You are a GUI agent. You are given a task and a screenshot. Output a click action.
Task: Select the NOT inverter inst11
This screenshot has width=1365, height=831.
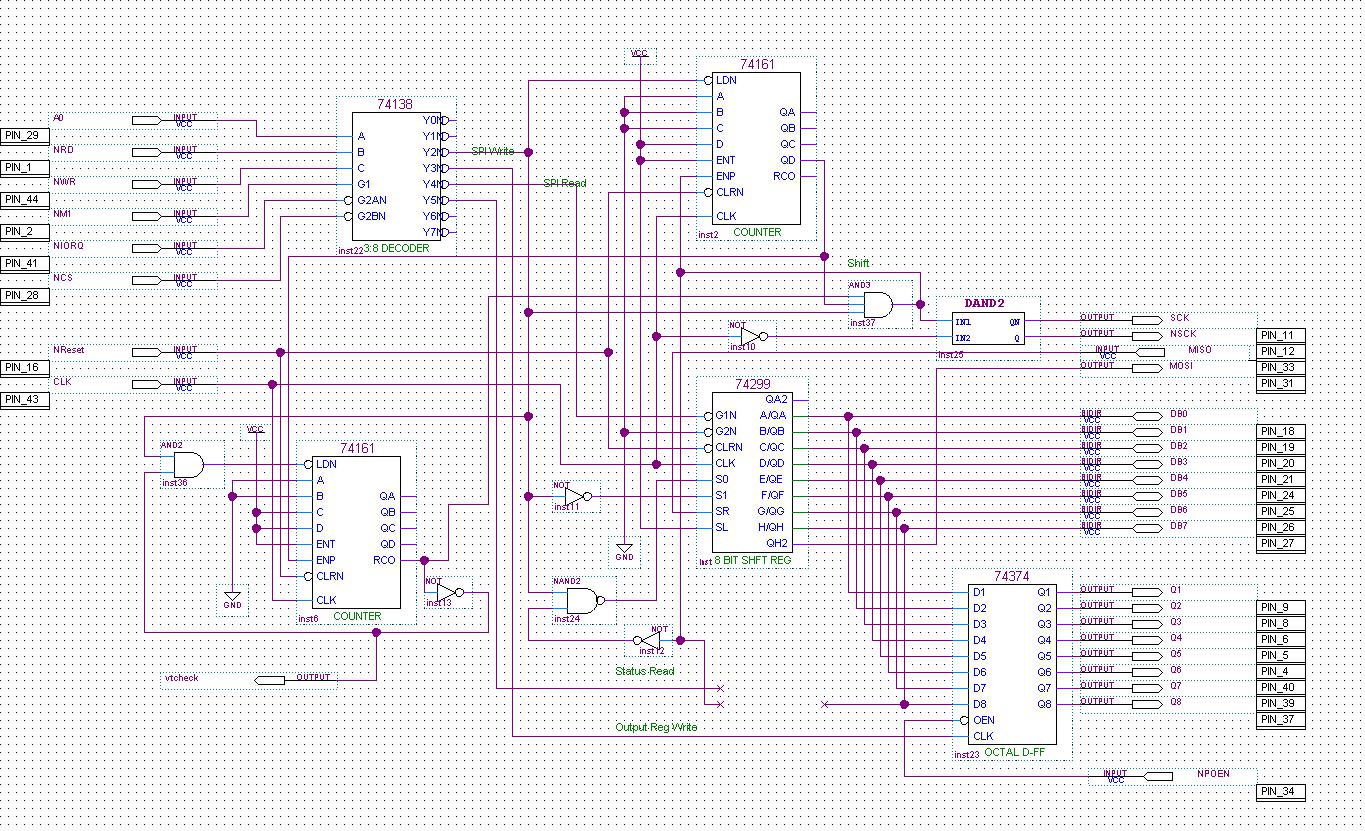click(578, 496)
